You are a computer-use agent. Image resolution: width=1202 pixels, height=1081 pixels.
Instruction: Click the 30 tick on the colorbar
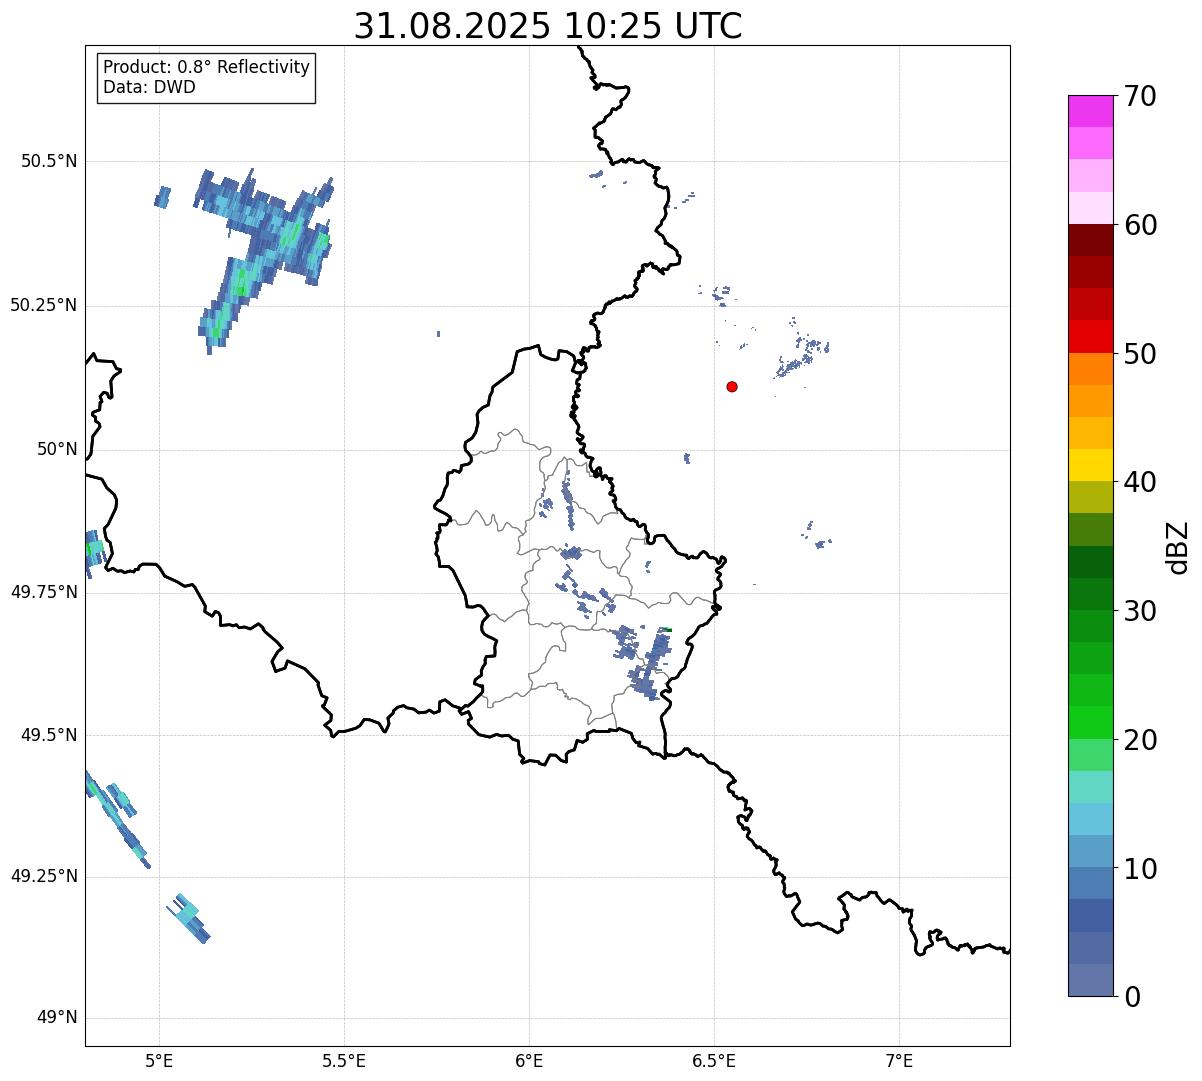(x=1140, y=611)
